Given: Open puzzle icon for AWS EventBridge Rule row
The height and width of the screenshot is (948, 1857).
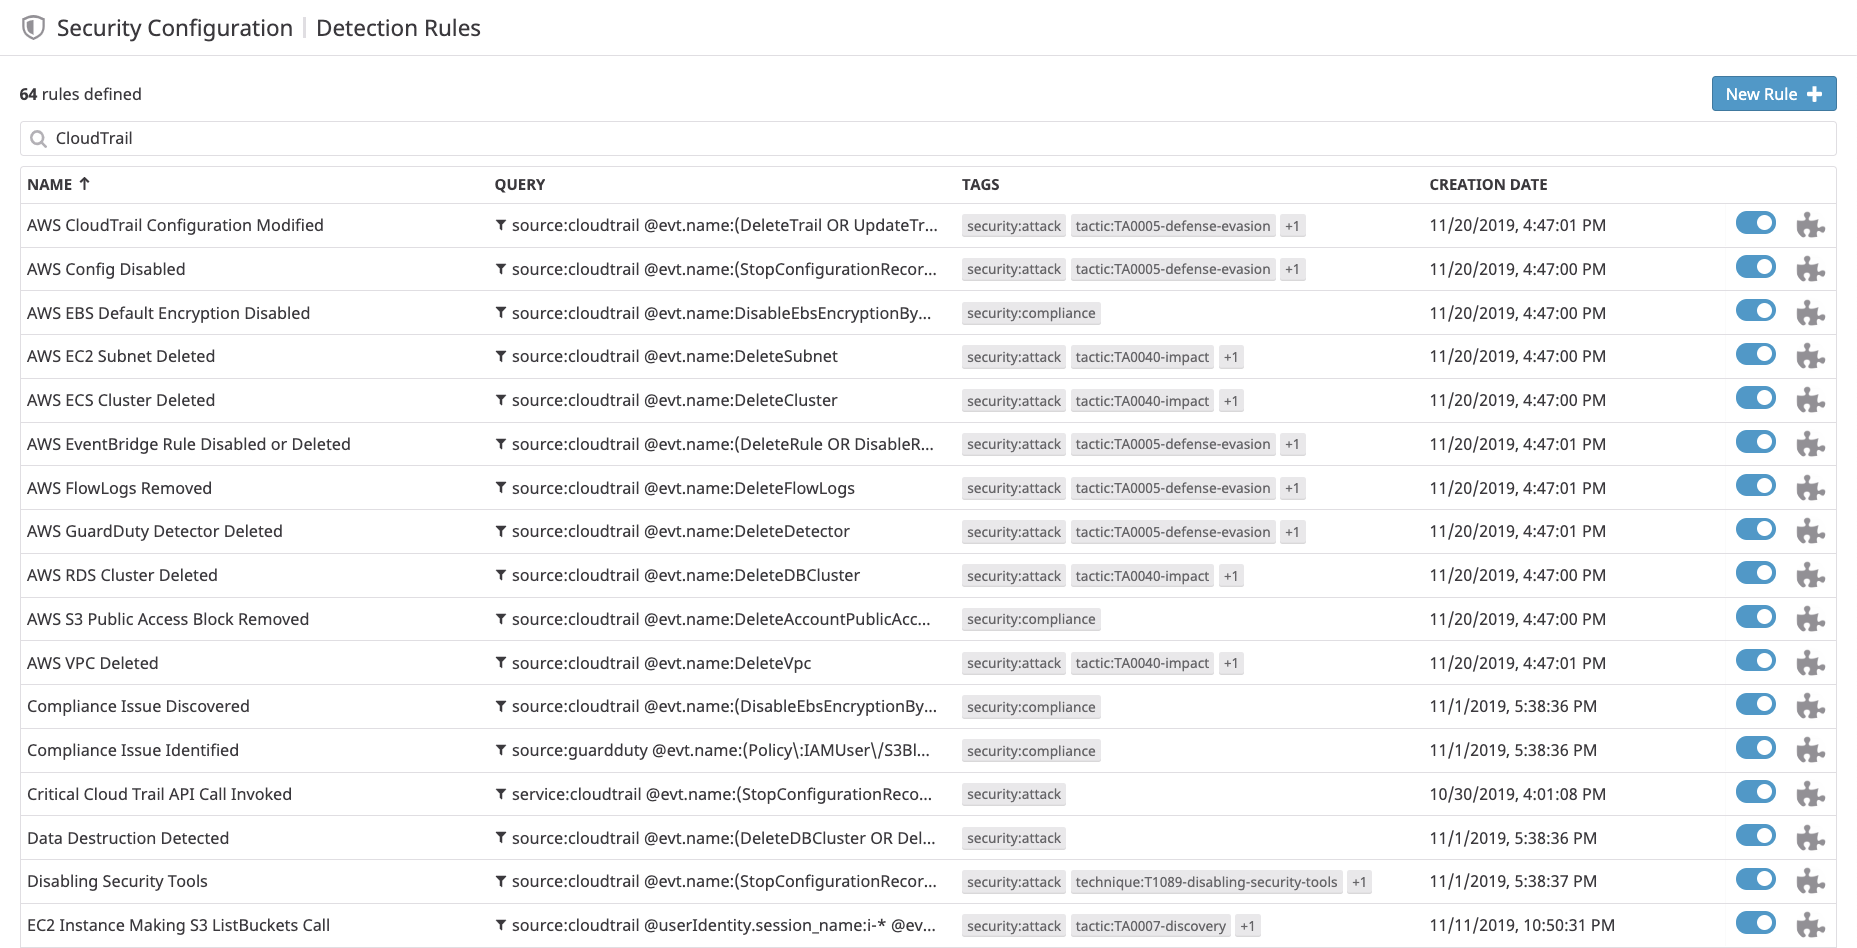Looking at the screenshot, I should click(1810, 444).
